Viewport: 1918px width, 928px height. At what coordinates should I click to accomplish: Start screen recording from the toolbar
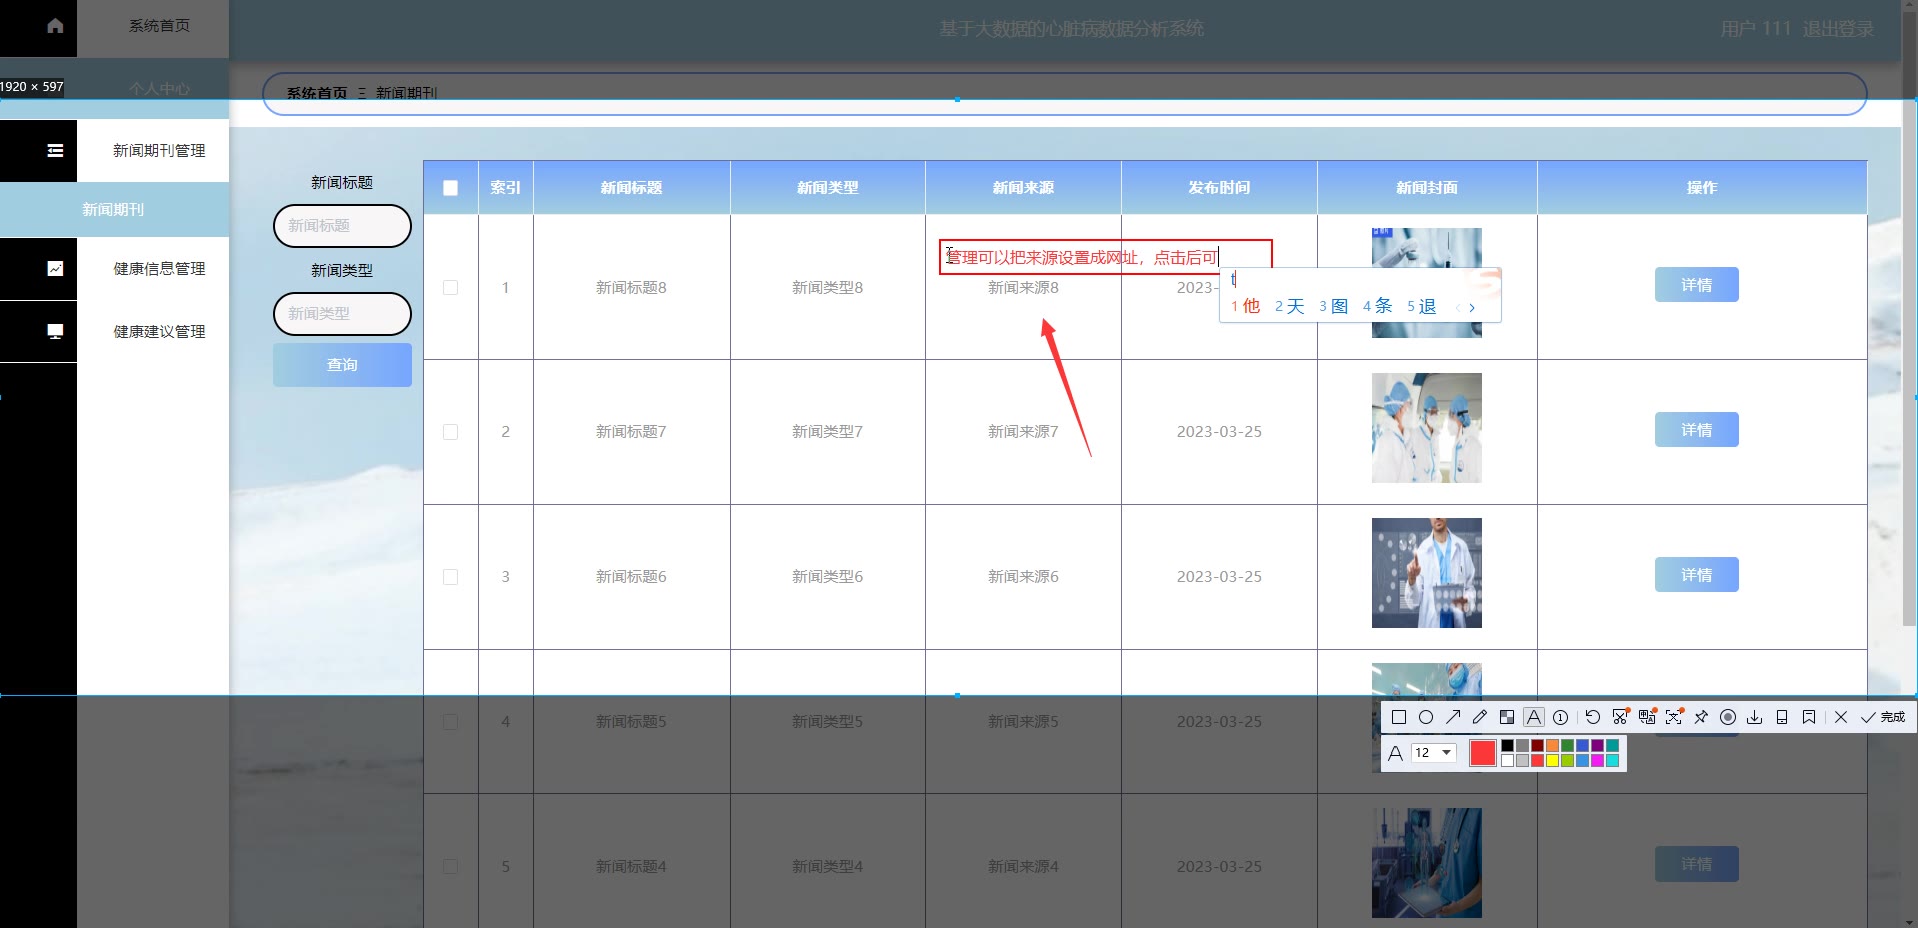point(1728,717)
